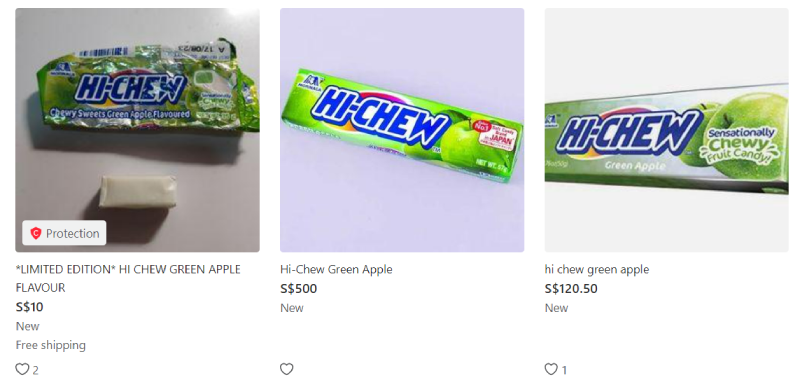800x387 pixels.
Task: Favorite the S$120.50 hi chew listing
Action: [x=551, y=369]
